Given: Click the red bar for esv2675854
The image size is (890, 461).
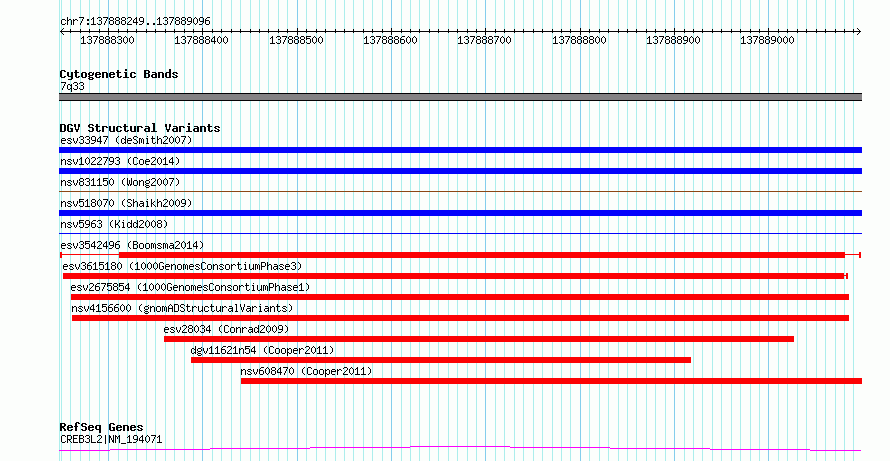Looking at the screenshot, I should (x=460, y=297).
